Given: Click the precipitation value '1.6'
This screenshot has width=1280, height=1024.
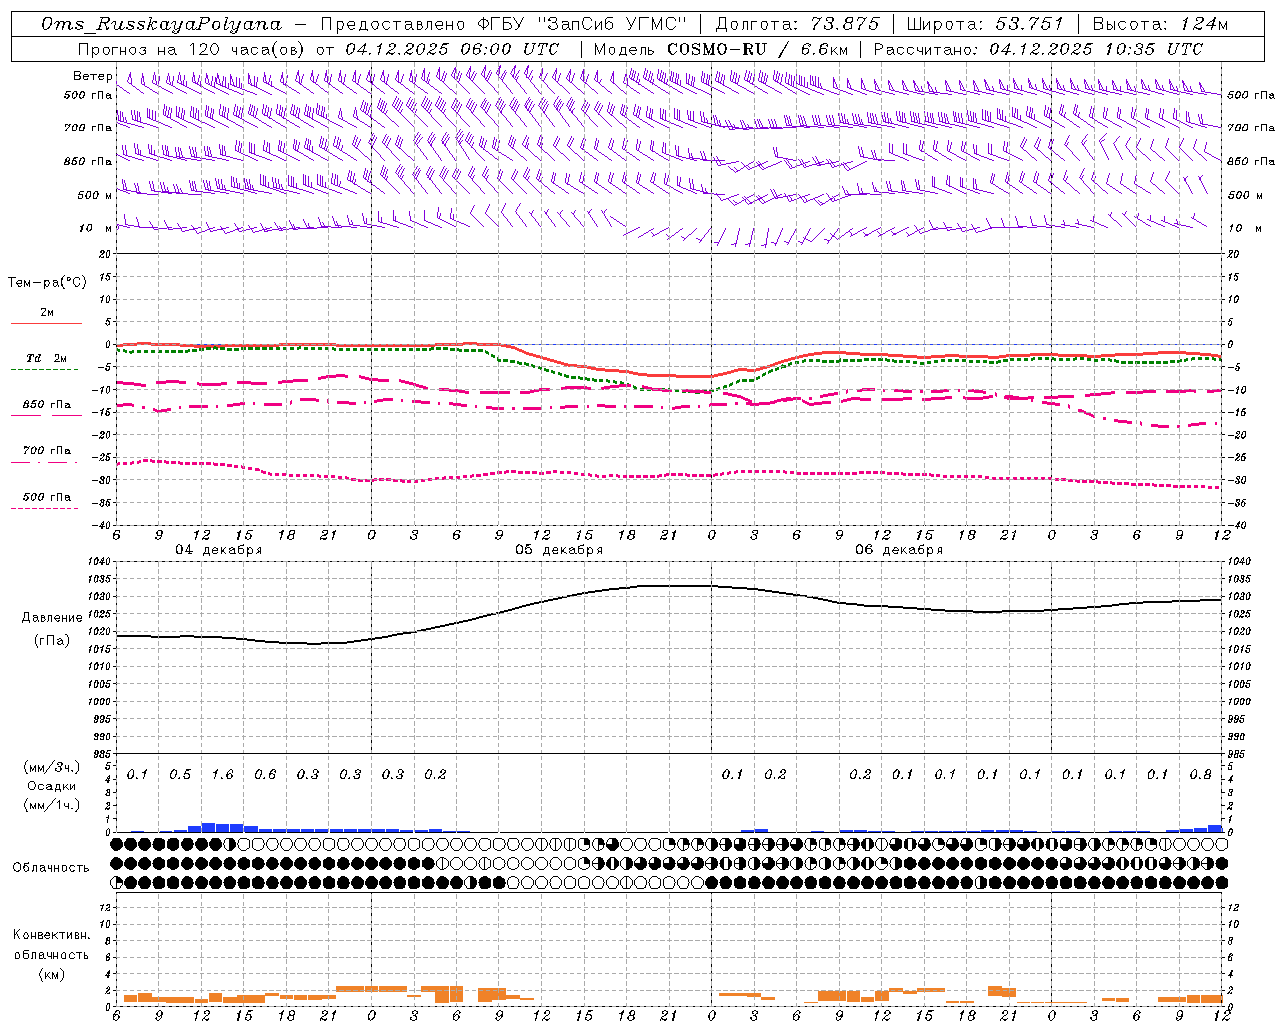Looking at the screenshot, I should 222,775.
